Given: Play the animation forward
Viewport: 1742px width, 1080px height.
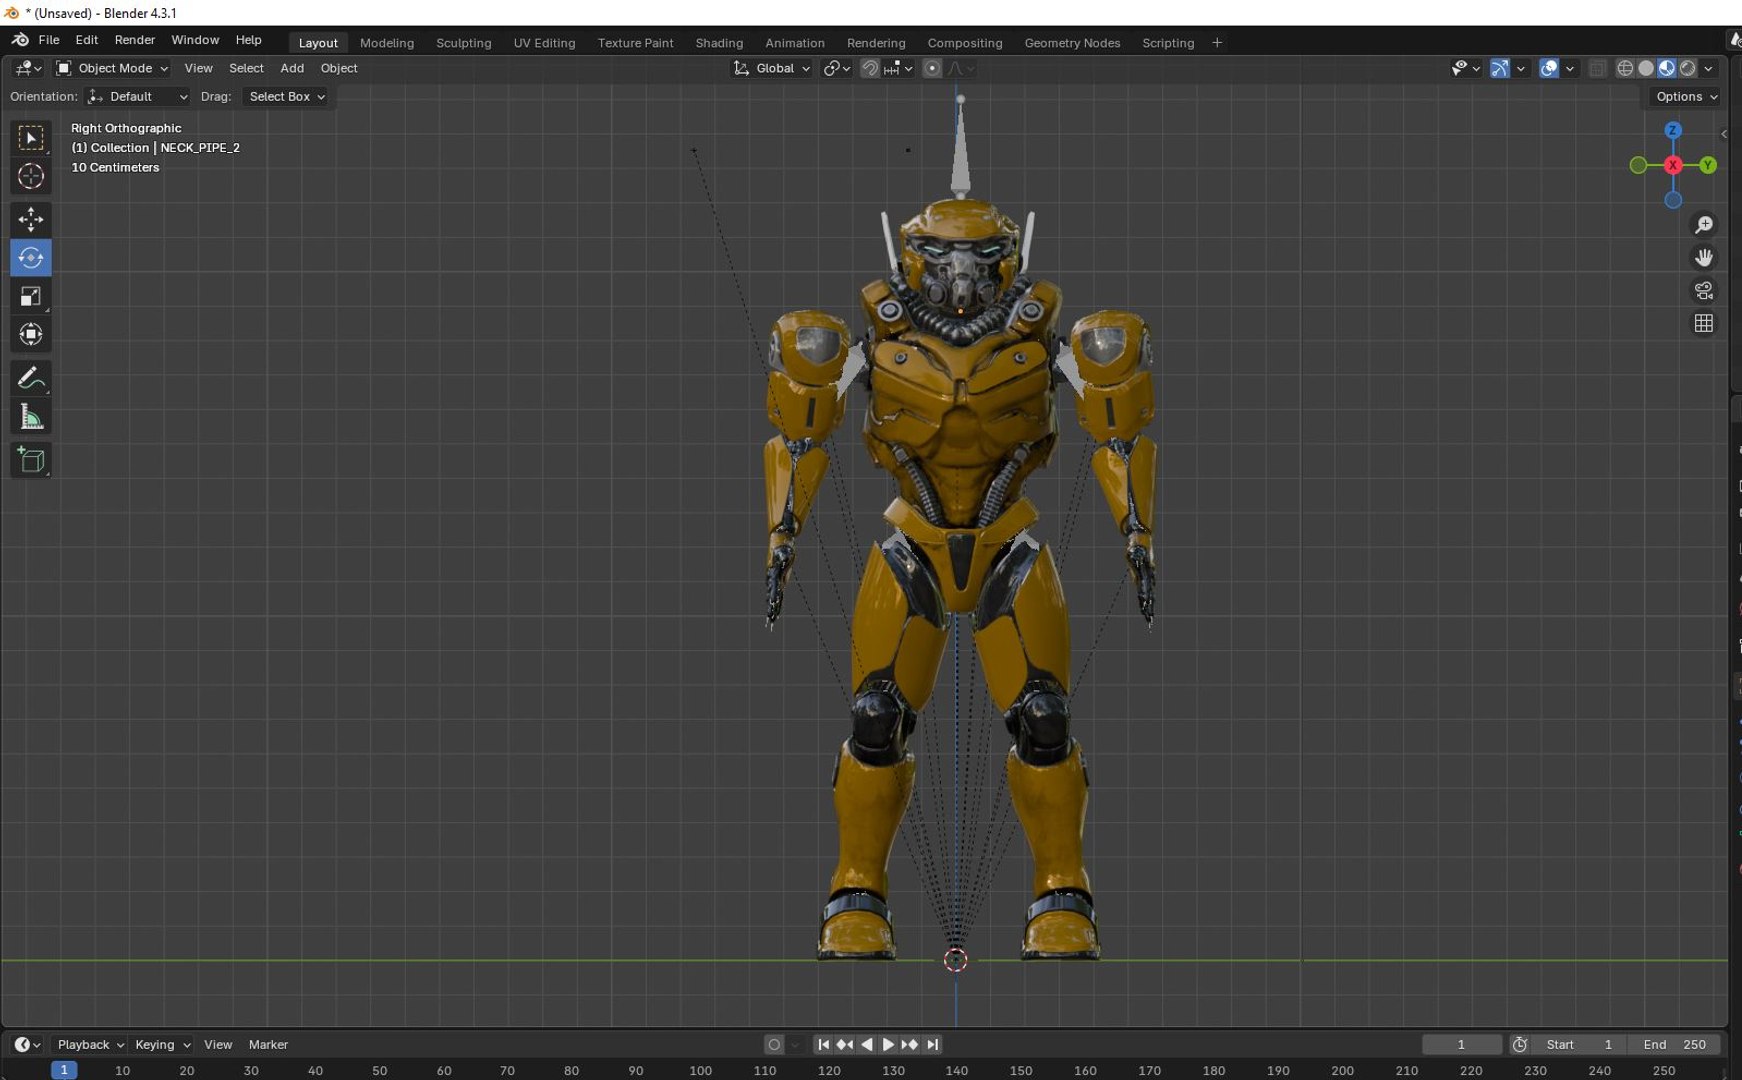Looking at the screenshot, I should pyautogui.click(x=888, y=1044).
